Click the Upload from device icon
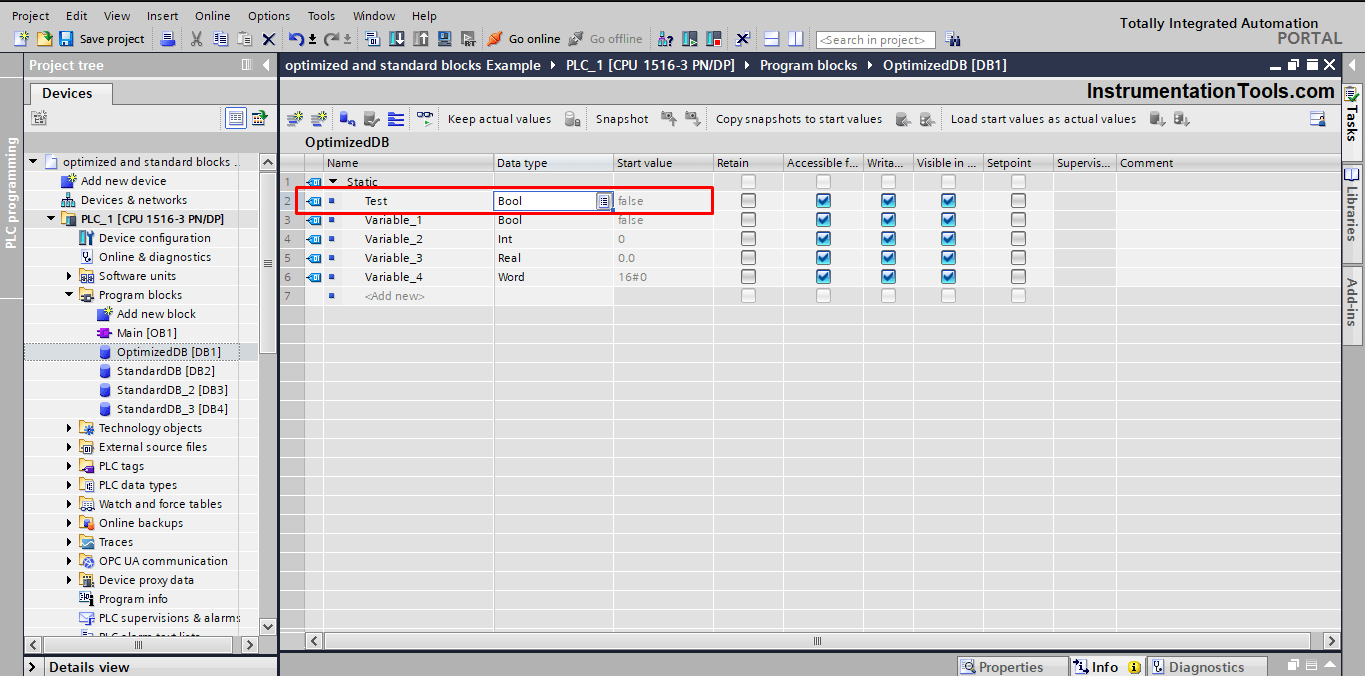The width and height of the screenshot is (1365, 676). (421, 39)
